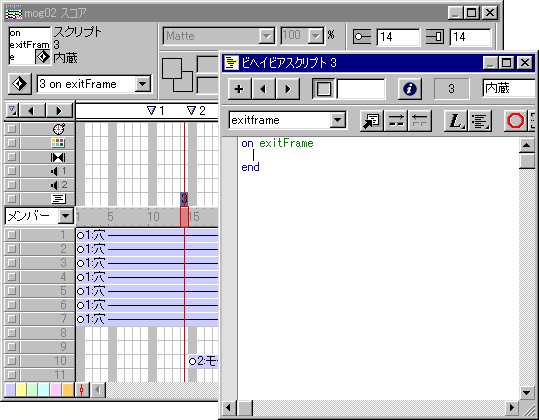Click go to handler icon
Viewport: 539px width, 420px height.
(x=372, y=120)
